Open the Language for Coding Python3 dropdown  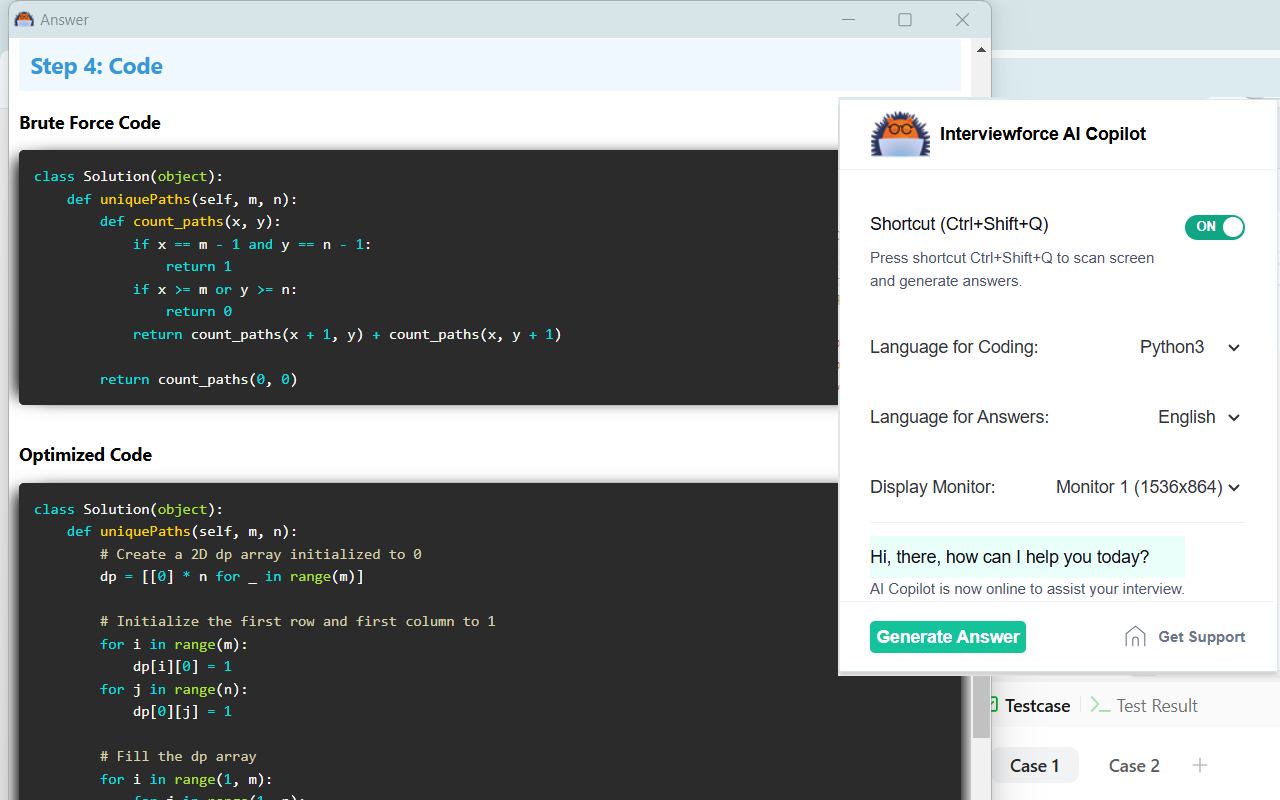1190,347
